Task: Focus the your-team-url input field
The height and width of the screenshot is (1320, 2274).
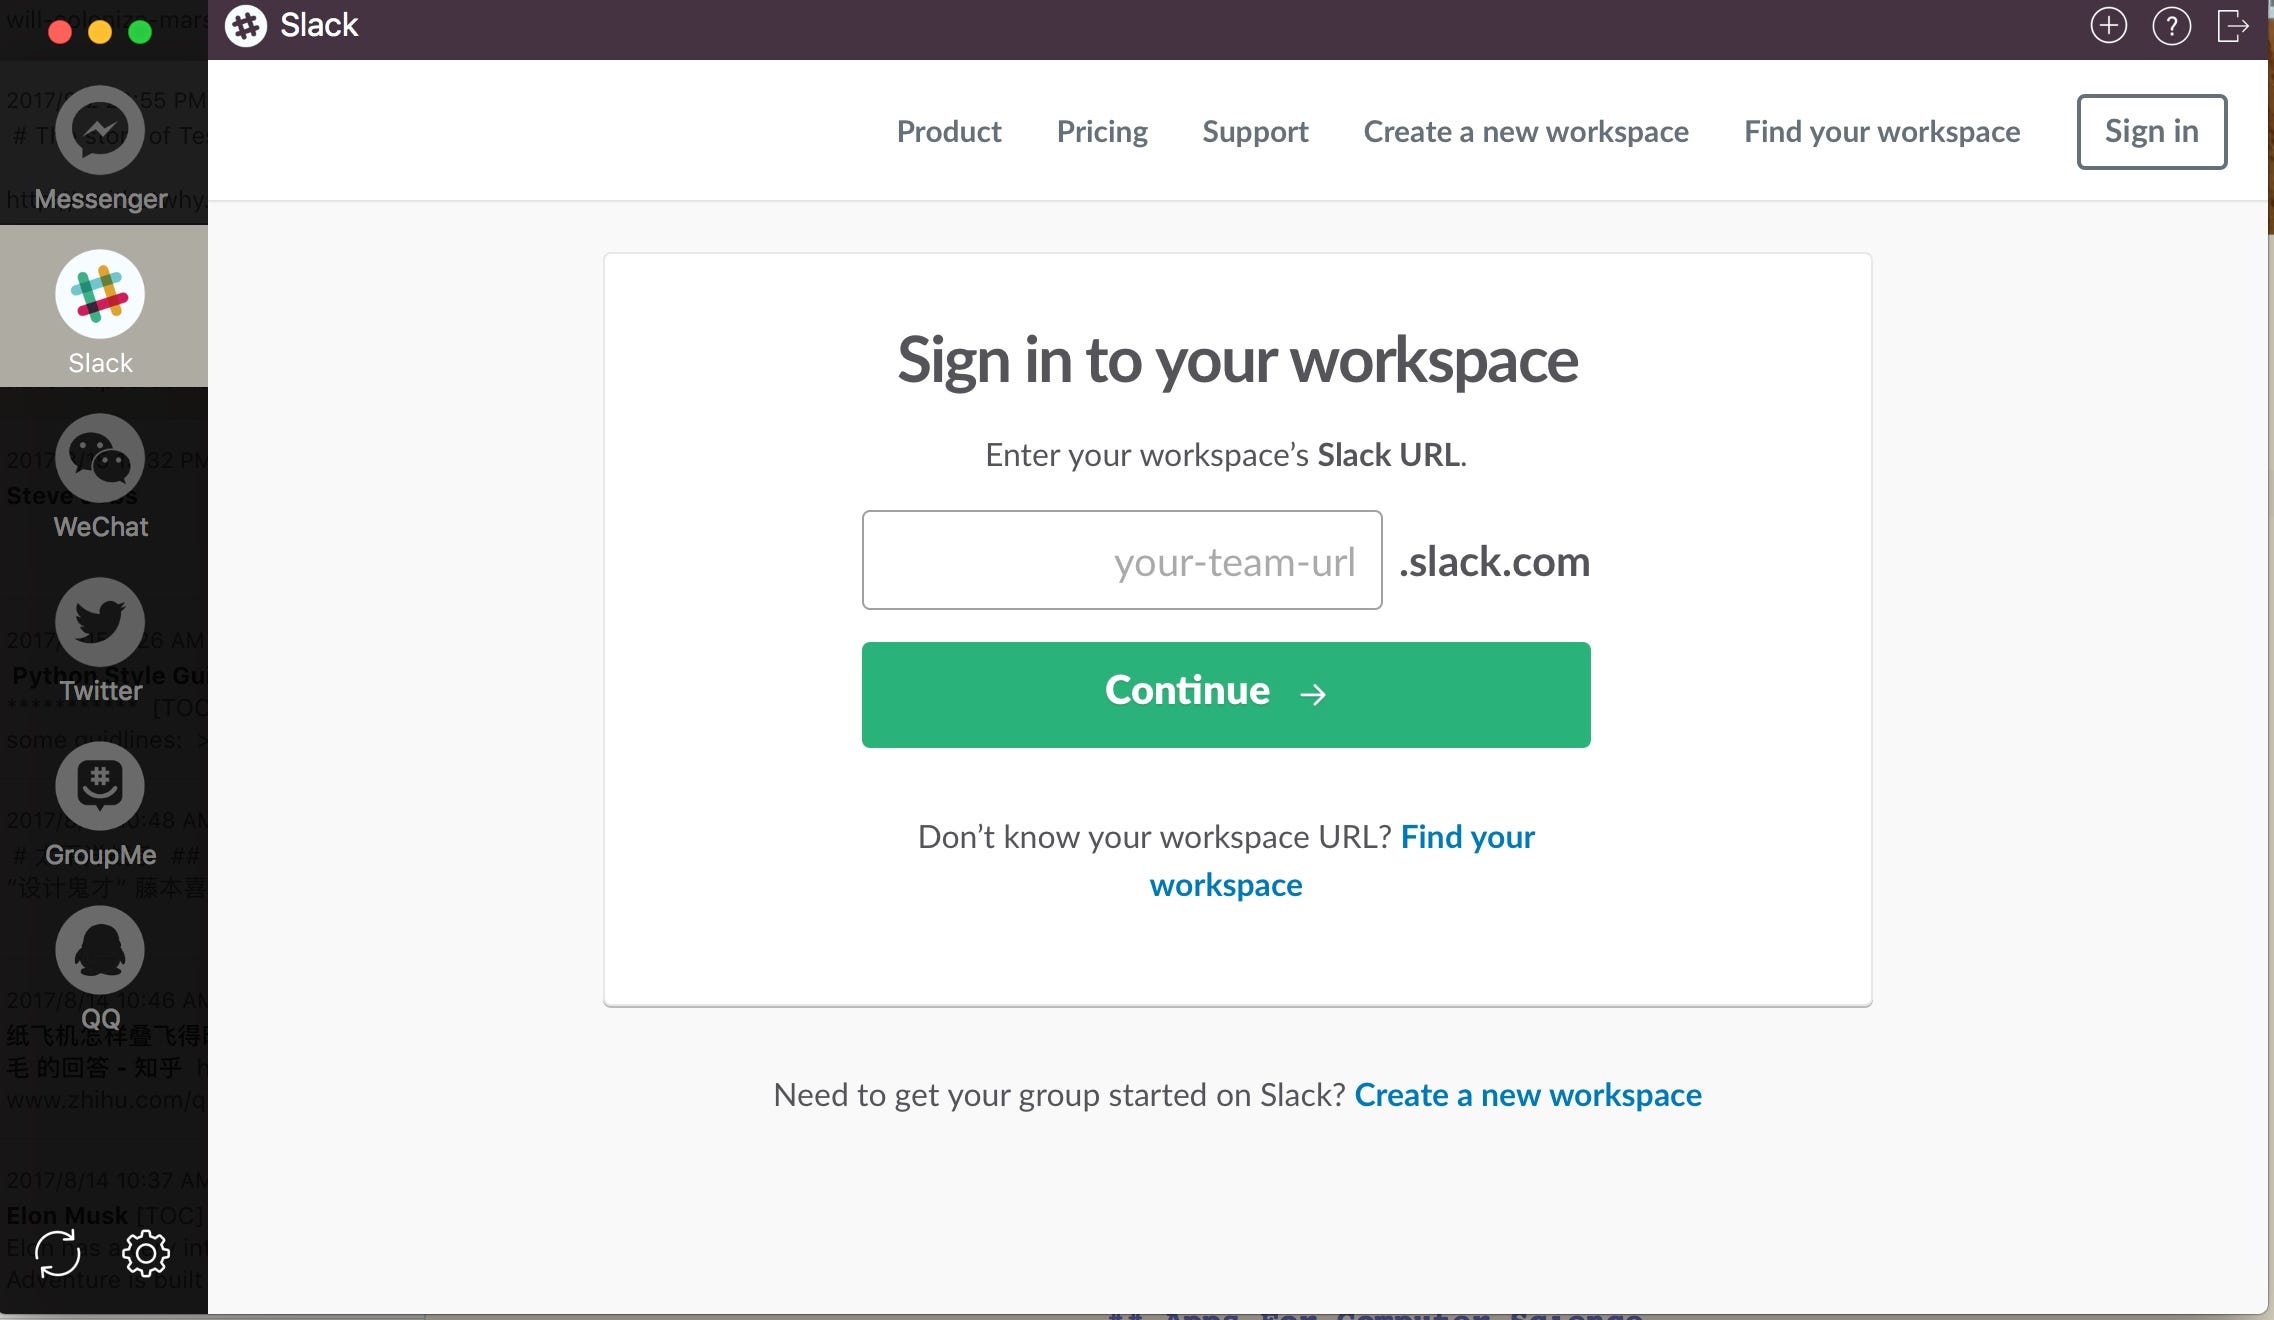Action: [1122, 560]
